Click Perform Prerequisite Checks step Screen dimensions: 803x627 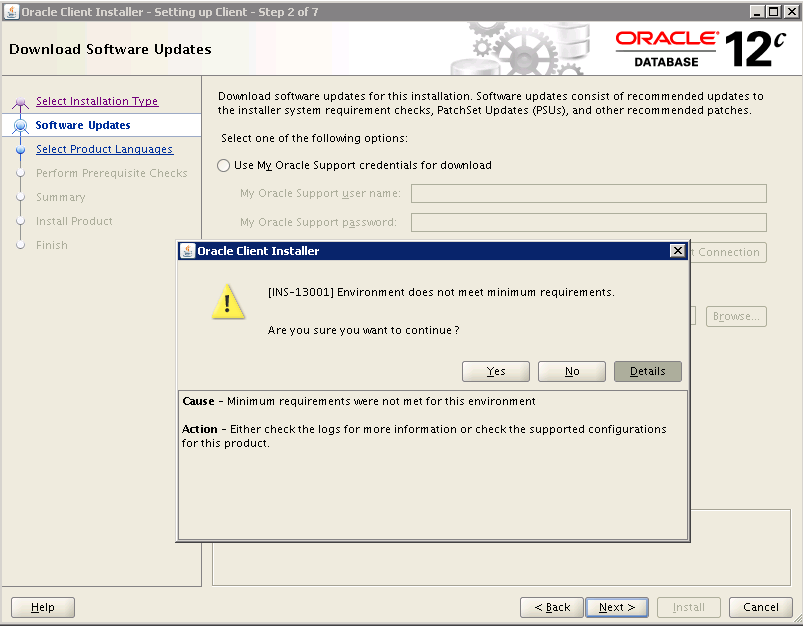click(x=112, y=173)
